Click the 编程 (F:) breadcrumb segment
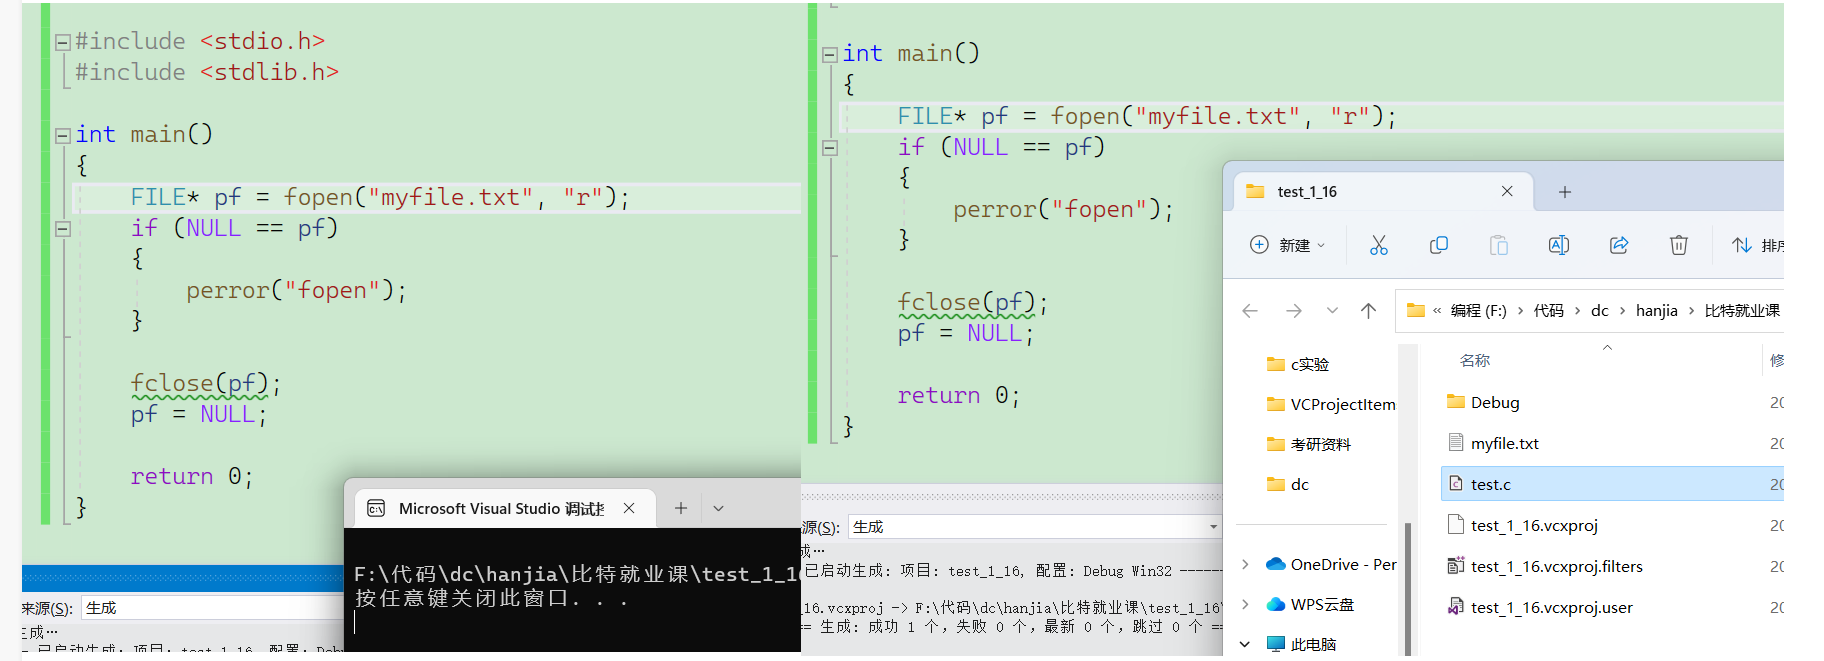The height and width of the screenshot is (661, 1824). click(1478, 311)
